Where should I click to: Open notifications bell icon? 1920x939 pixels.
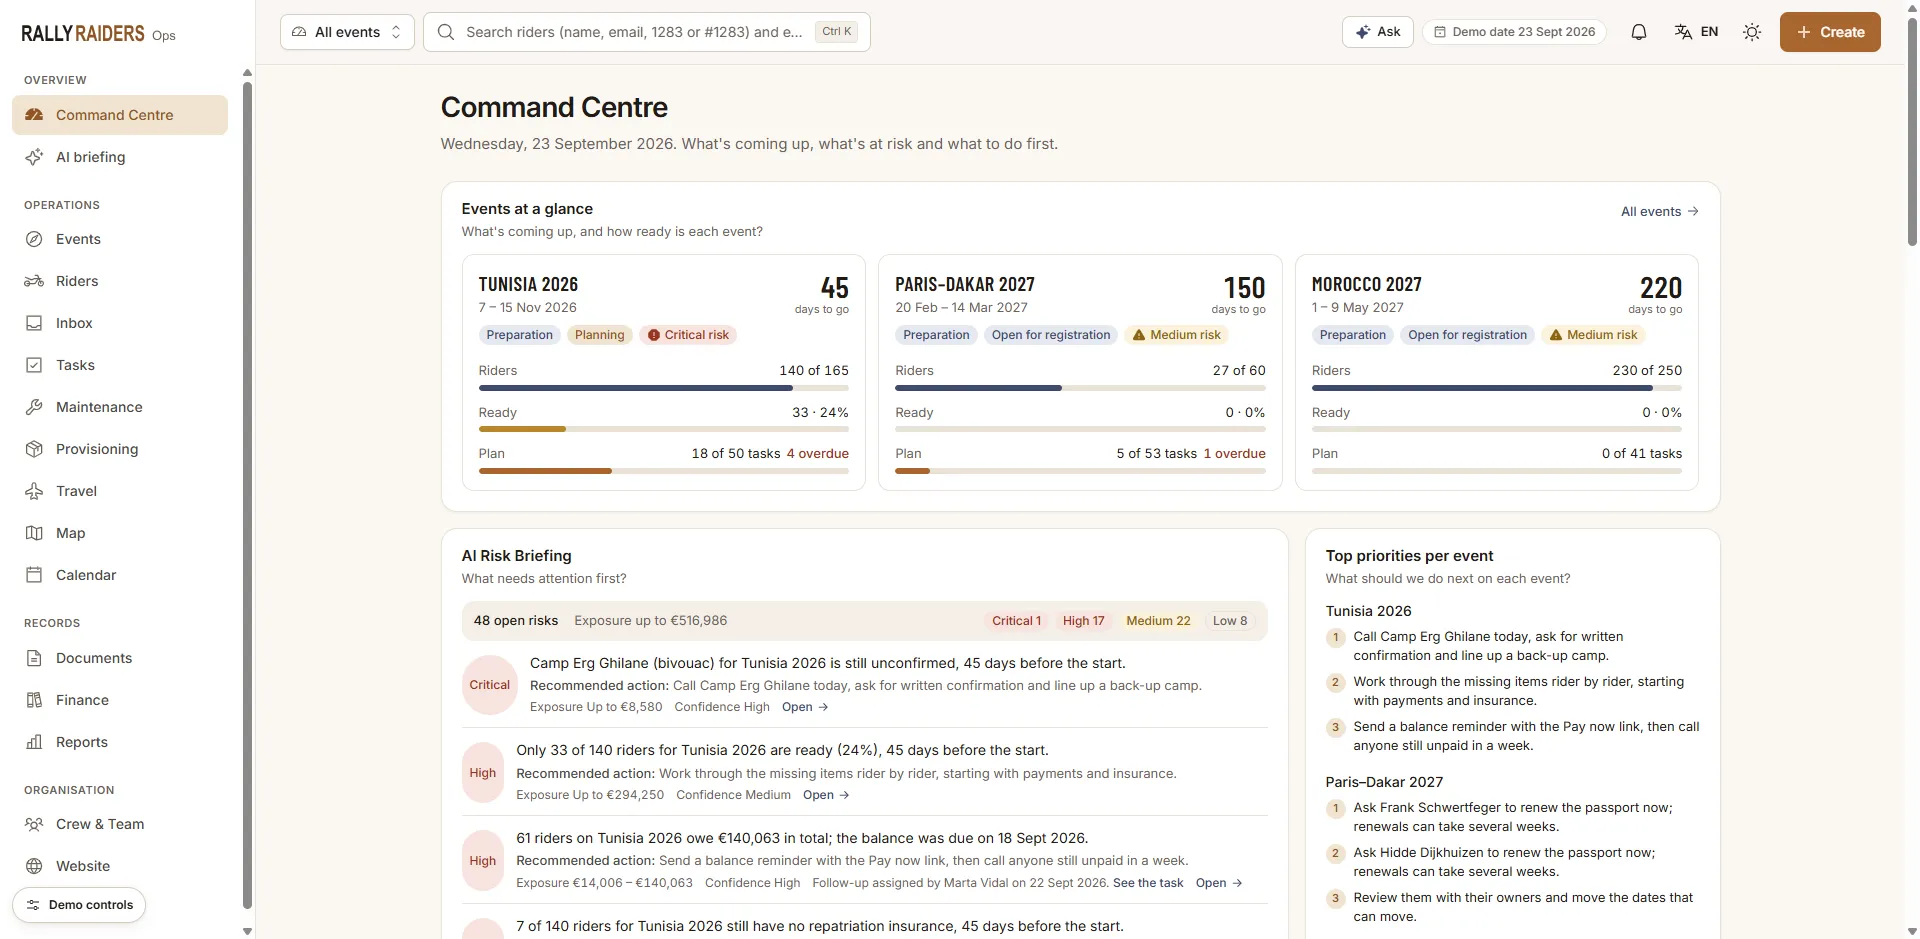[x=1638, y=32]
